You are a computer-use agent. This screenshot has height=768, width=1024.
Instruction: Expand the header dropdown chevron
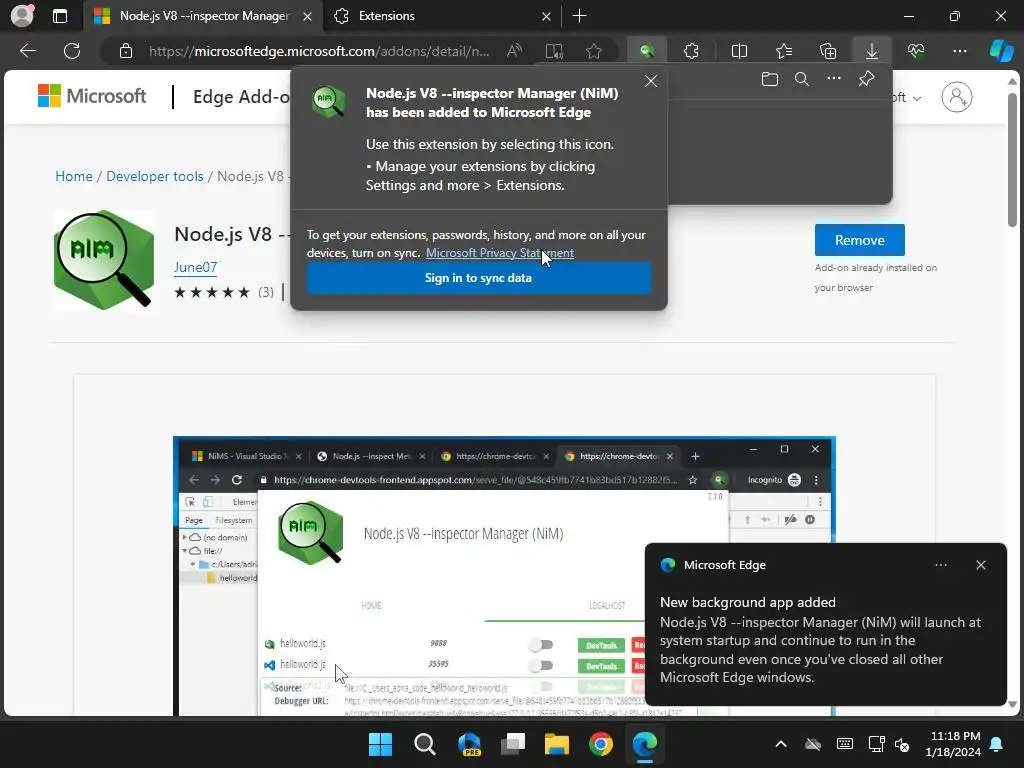(917, 98)
